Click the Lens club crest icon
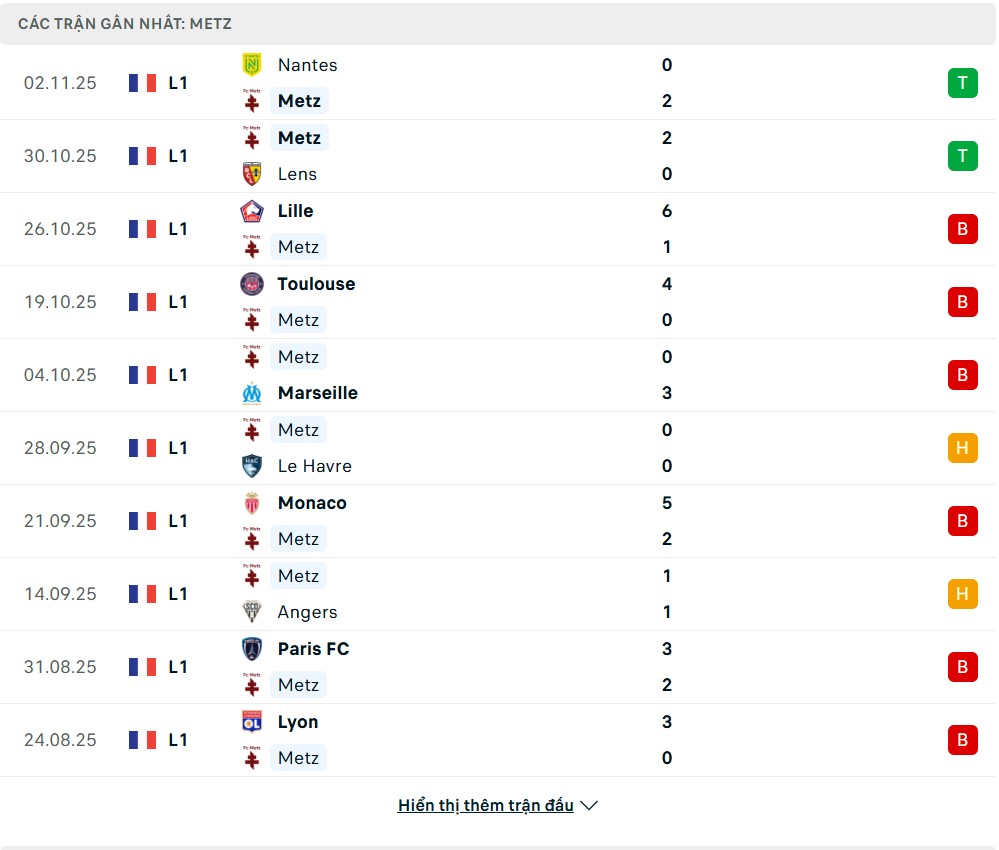This screenshot has width=999, height=850. tap(252, 174)
